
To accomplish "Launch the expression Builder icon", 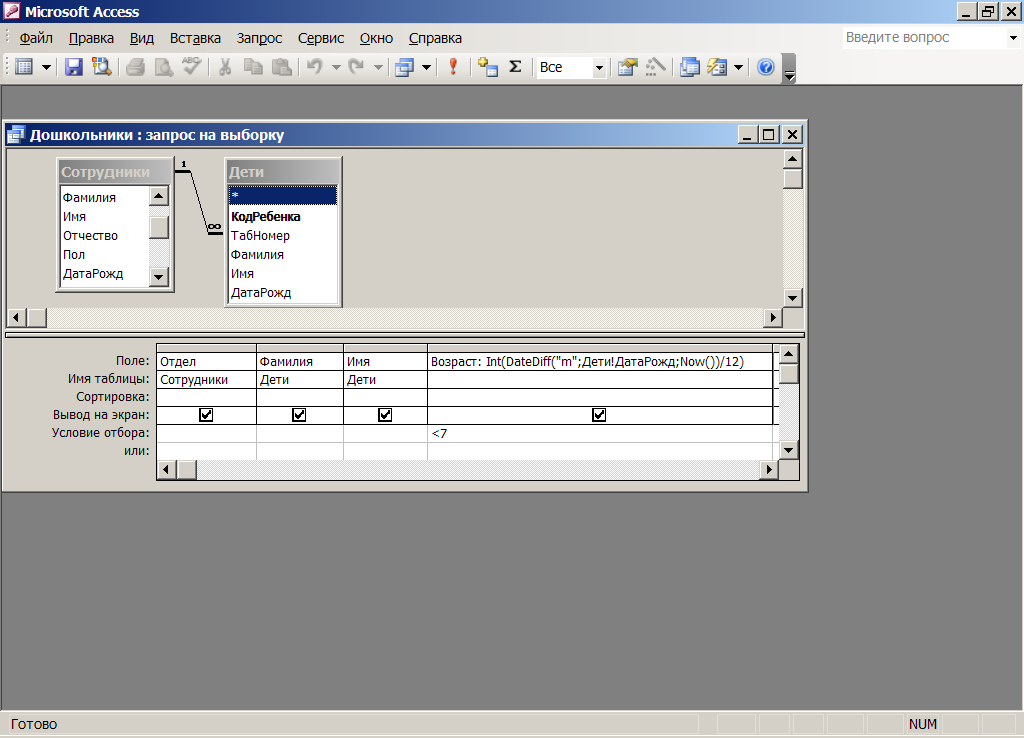I will pyautogui.click(x=655, y=67).
